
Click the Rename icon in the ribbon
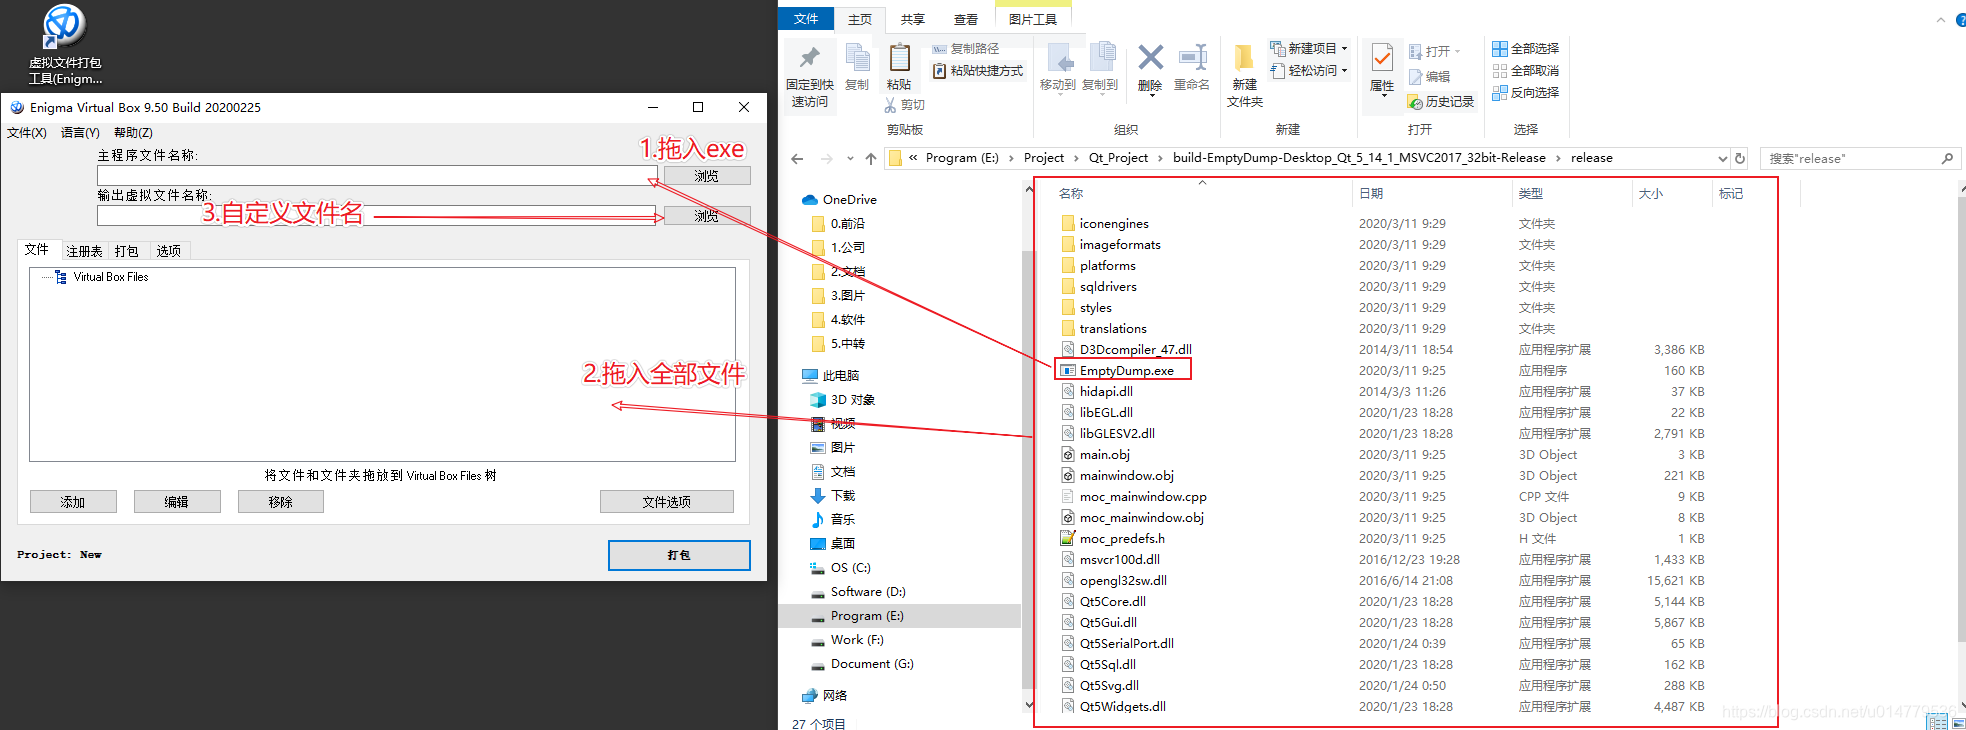click(1192, 57)
